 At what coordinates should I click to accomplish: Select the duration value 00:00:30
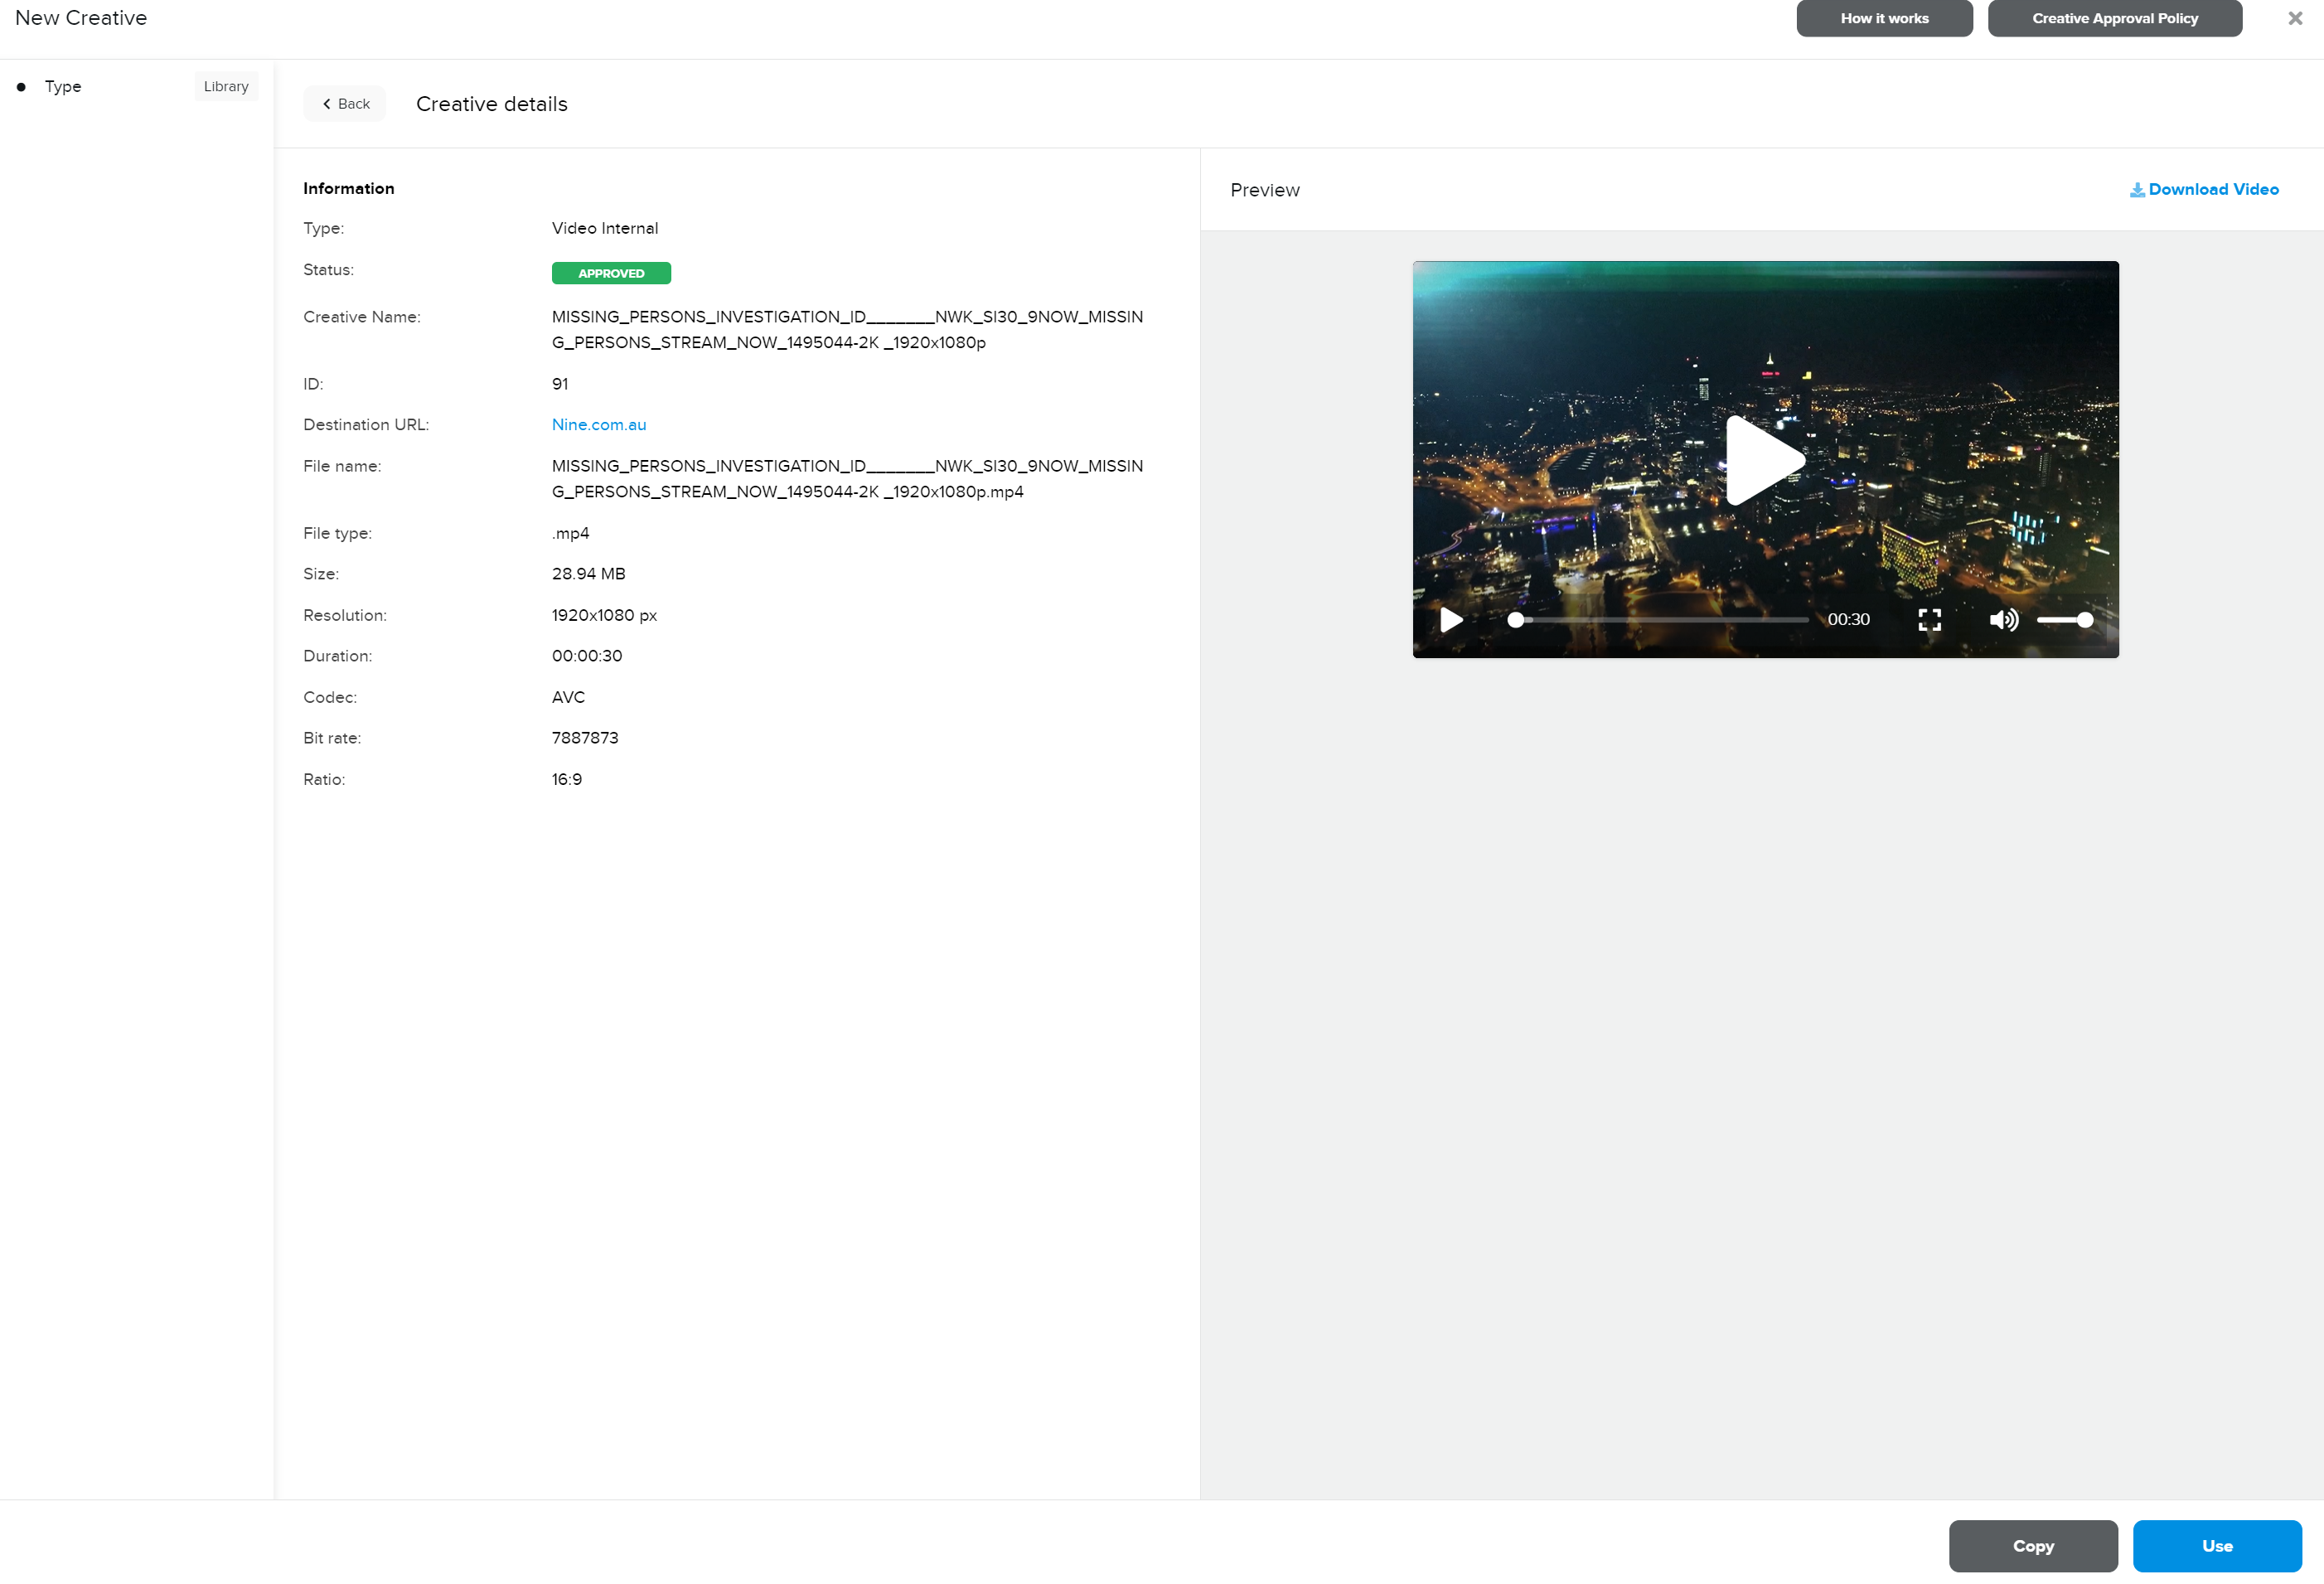(x=587, y=656)
